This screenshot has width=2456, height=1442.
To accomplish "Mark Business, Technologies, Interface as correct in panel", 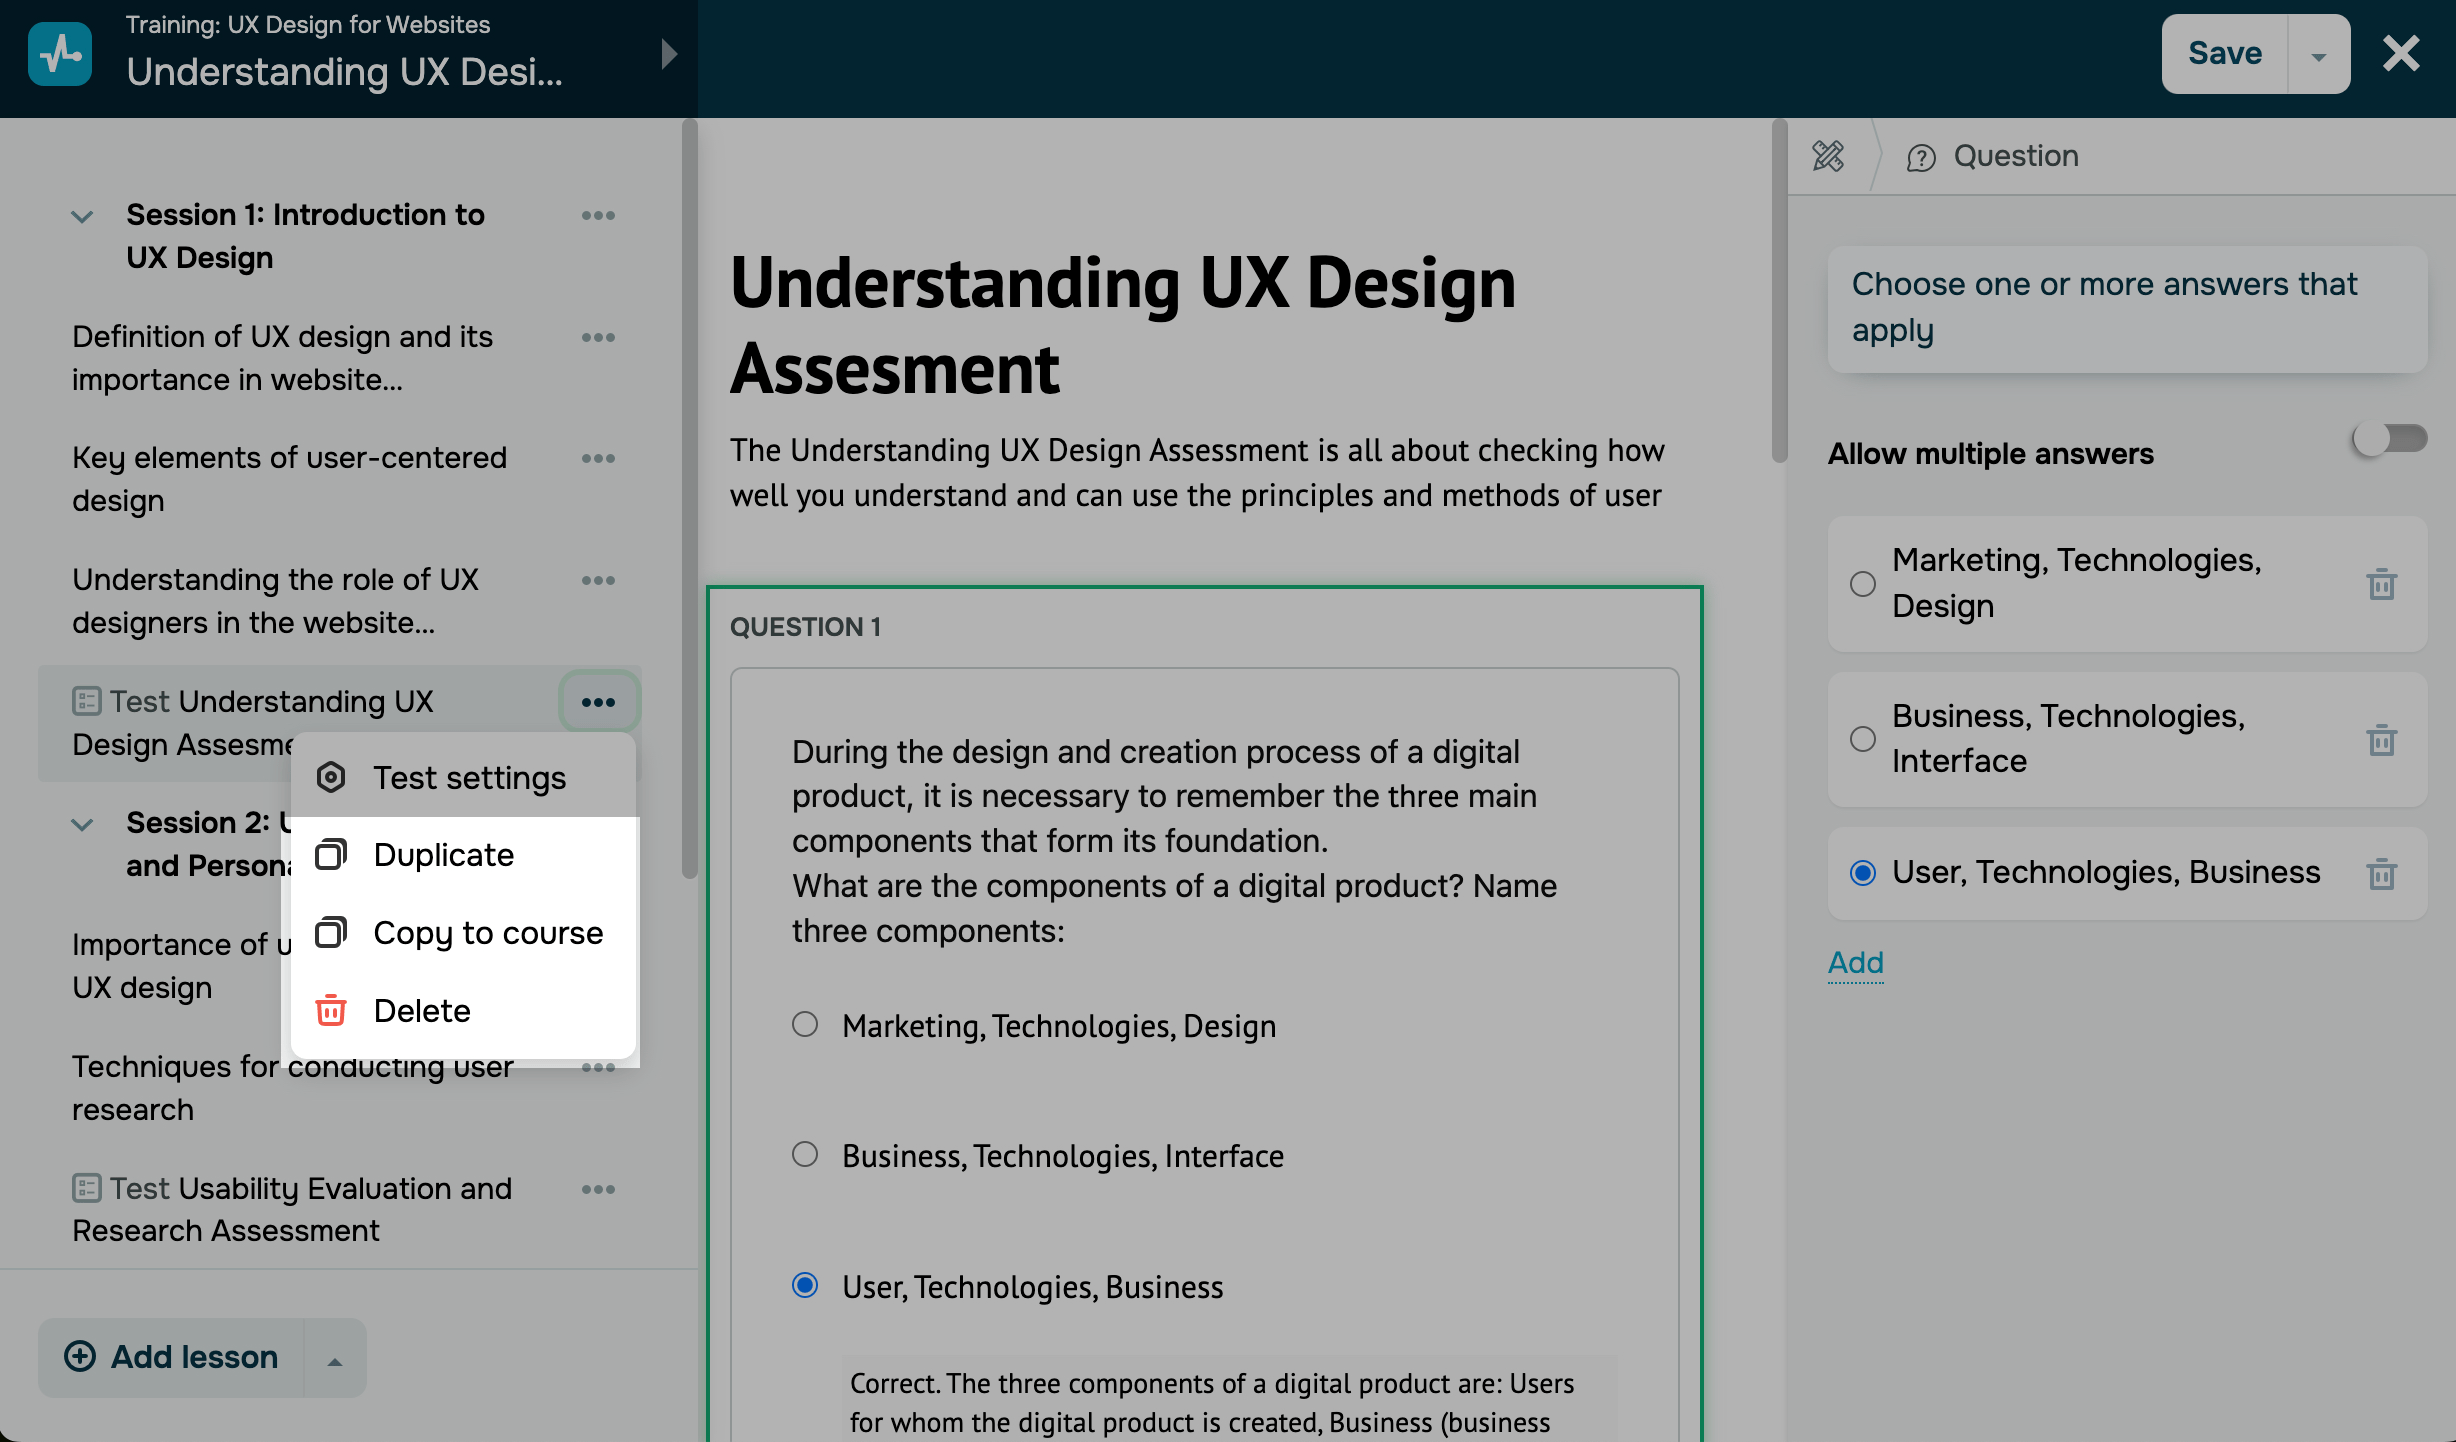I will click(1863, 739).
